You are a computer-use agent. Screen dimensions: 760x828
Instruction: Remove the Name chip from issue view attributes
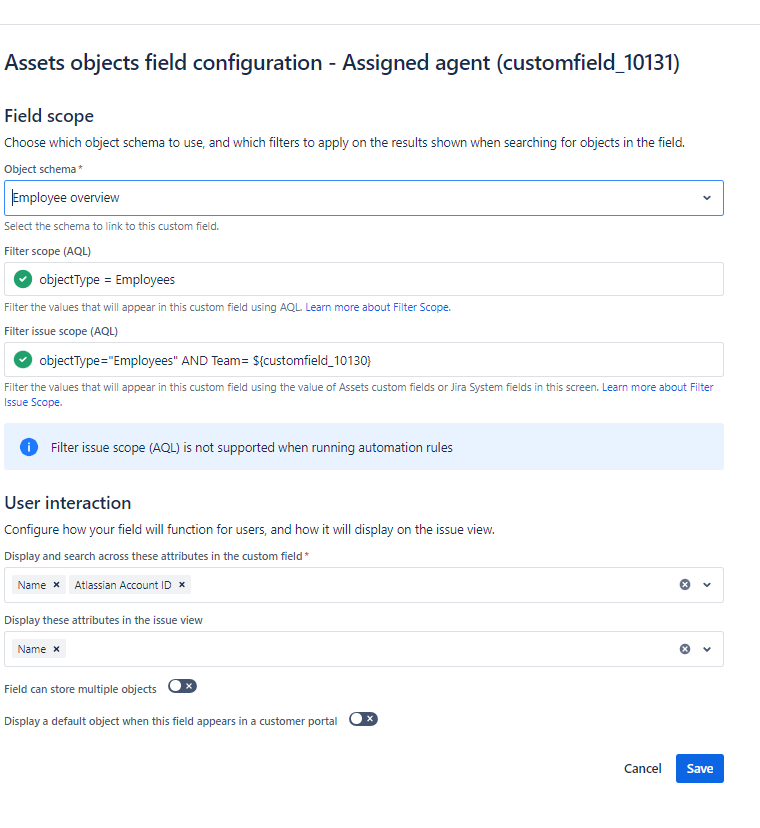(x=56, y=648)
